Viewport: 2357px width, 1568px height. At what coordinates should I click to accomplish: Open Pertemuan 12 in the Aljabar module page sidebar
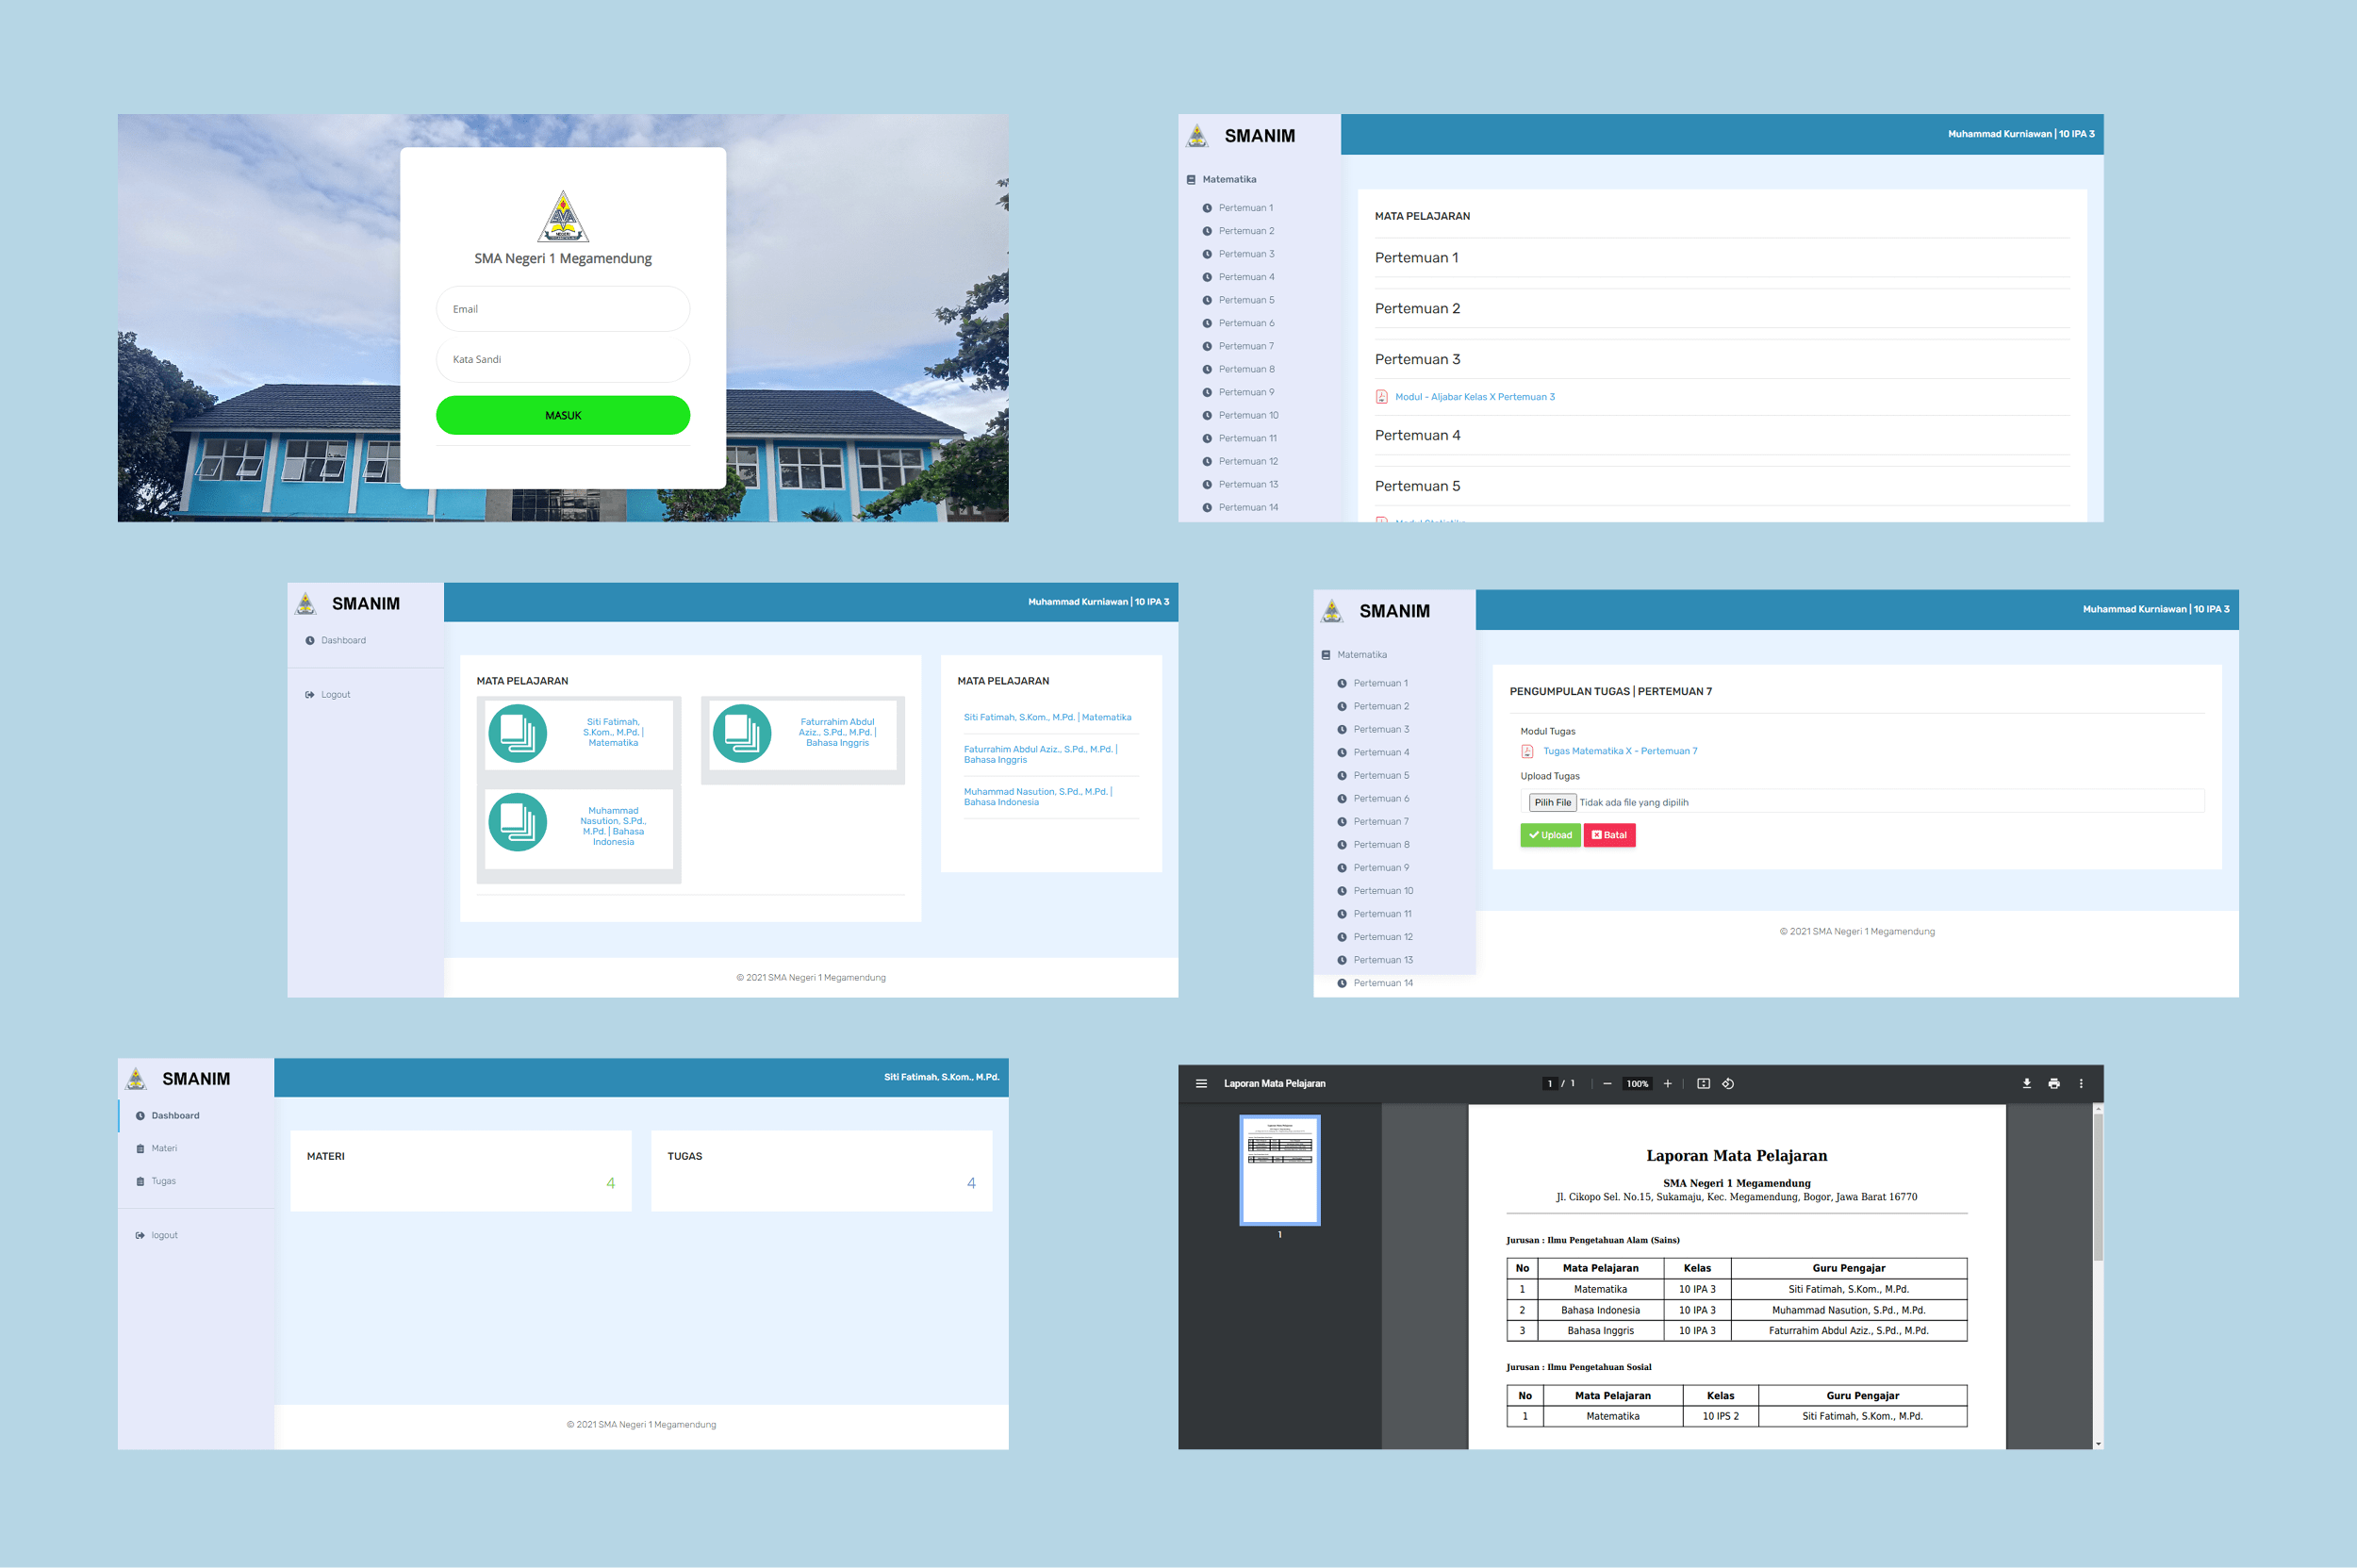1248,461
